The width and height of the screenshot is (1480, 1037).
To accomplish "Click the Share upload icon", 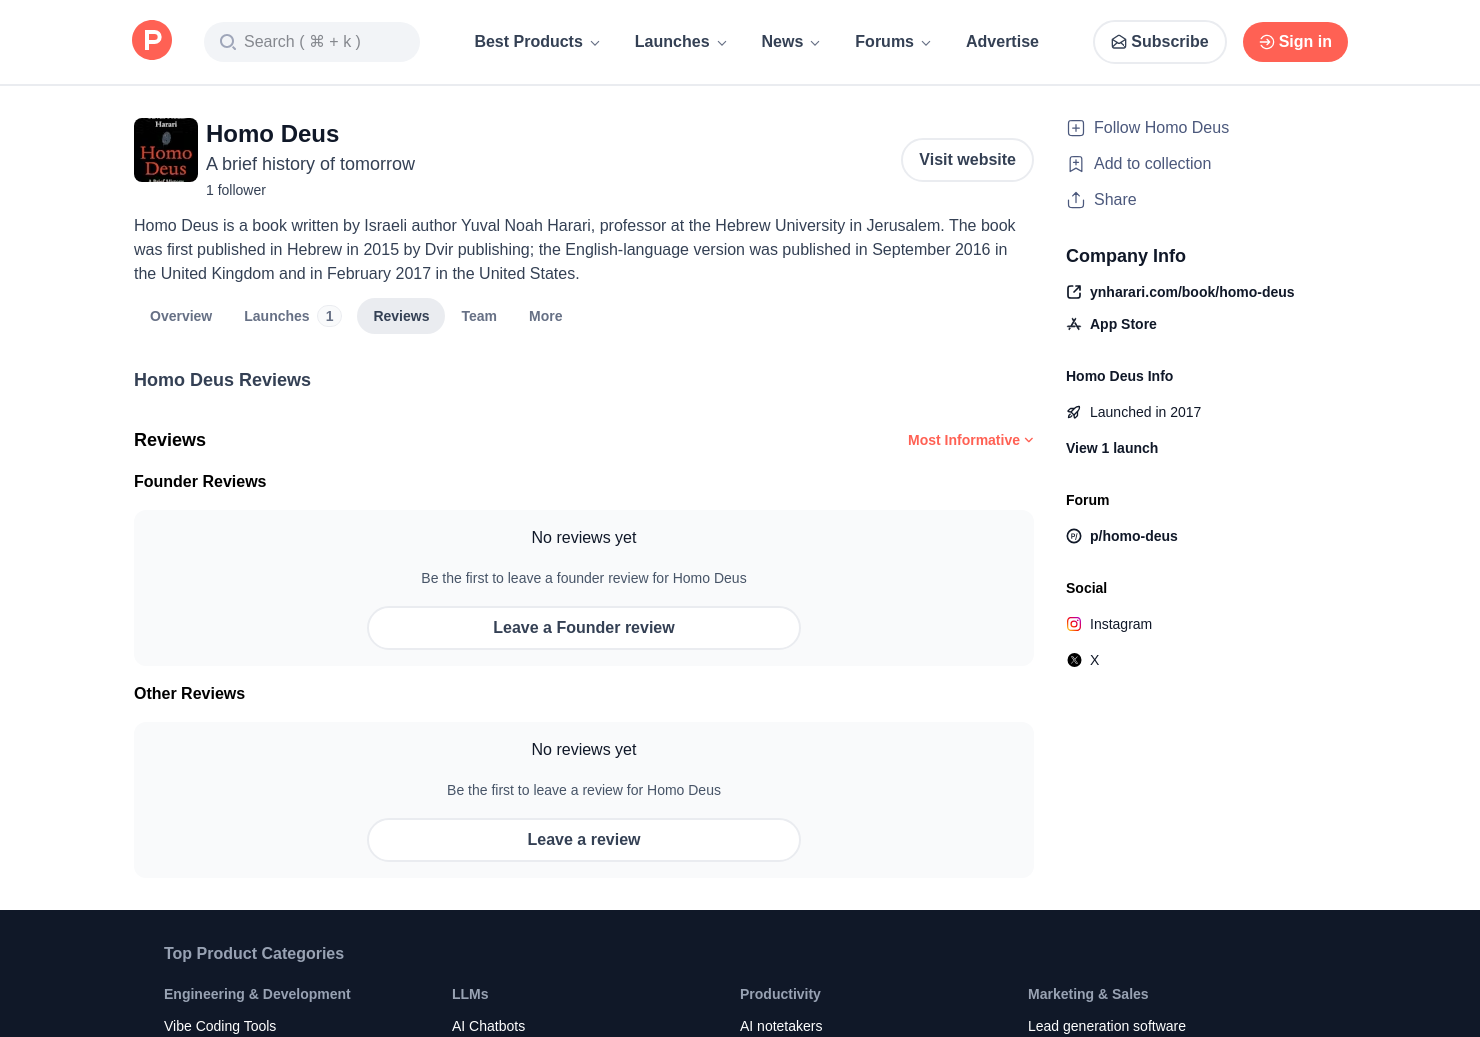I will tap(1076, 200).
